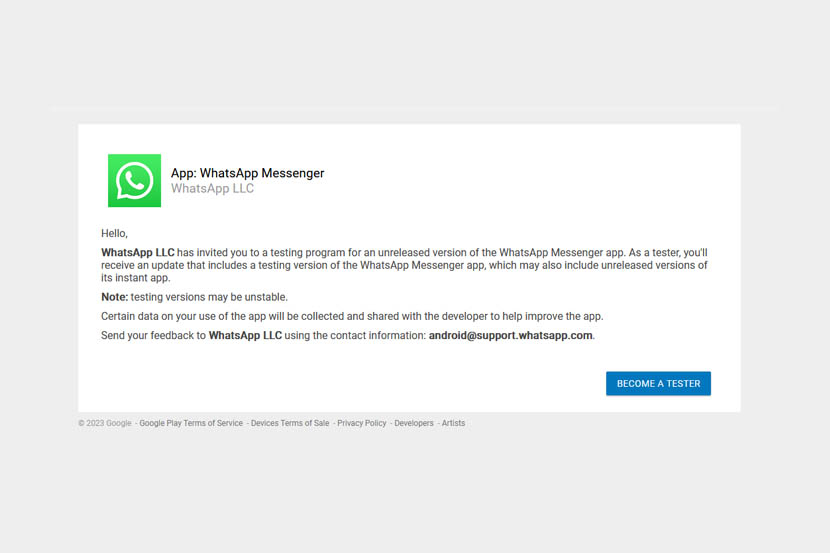This screenshot has width=830, height=553.
Task: Click the bold 'WhatsApp LLC' that starts the invitation paragraph
Action: [x=138, y=252]
